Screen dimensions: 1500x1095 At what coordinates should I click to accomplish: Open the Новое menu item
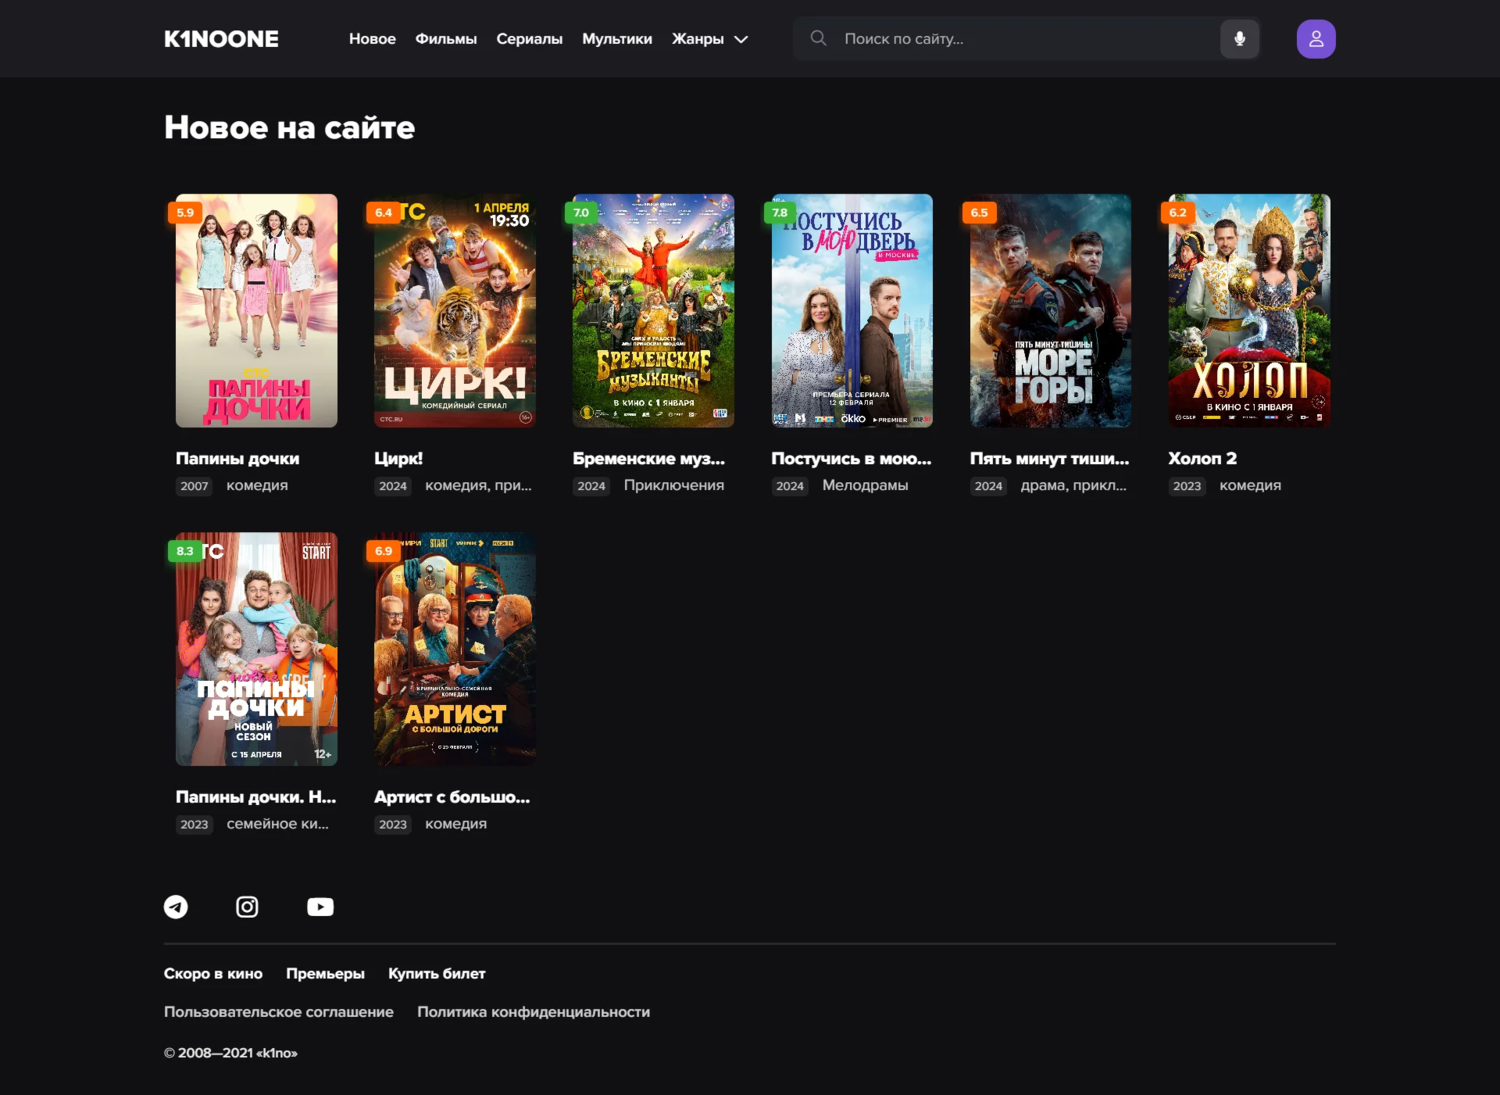(x=372, y=39)
